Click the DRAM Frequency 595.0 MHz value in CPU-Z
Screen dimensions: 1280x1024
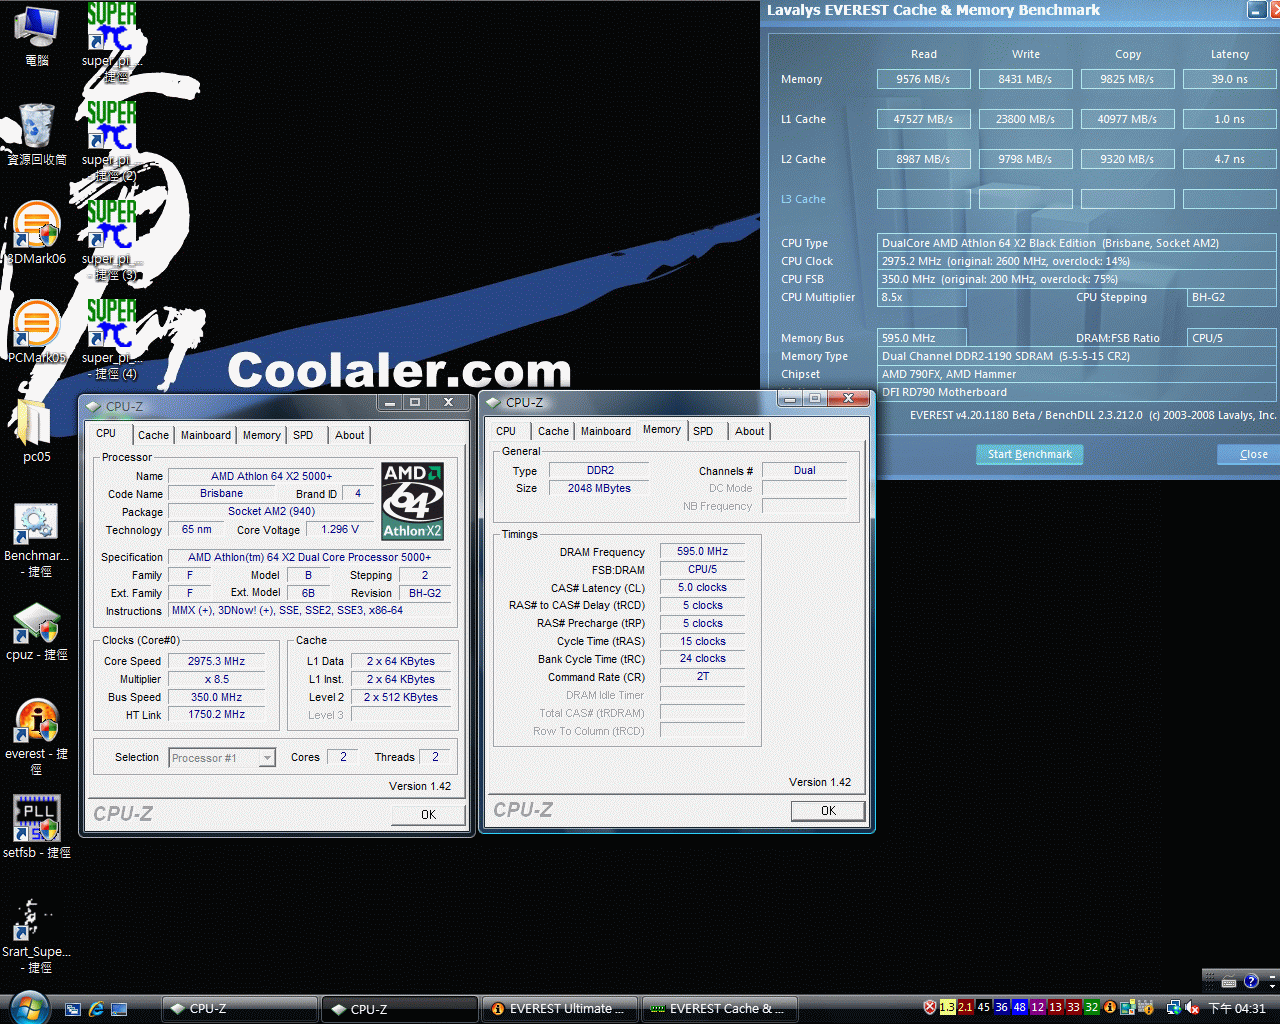(702, 551)
